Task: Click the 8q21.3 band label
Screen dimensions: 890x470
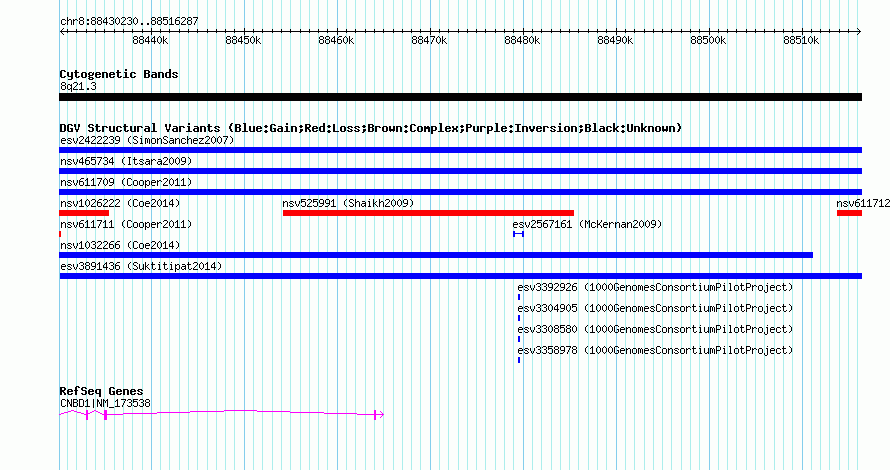Action: (78, 86)
